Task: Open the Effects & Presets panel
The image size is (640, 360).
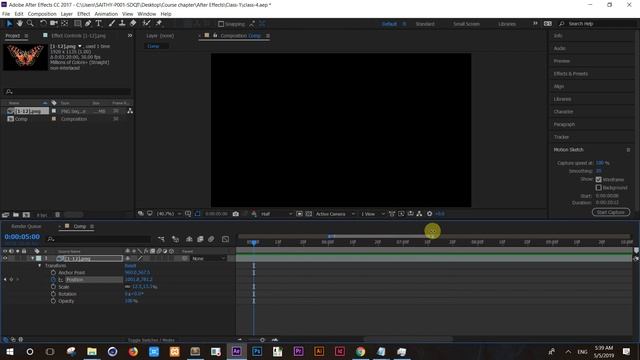Action: click(x=571, y=73)
